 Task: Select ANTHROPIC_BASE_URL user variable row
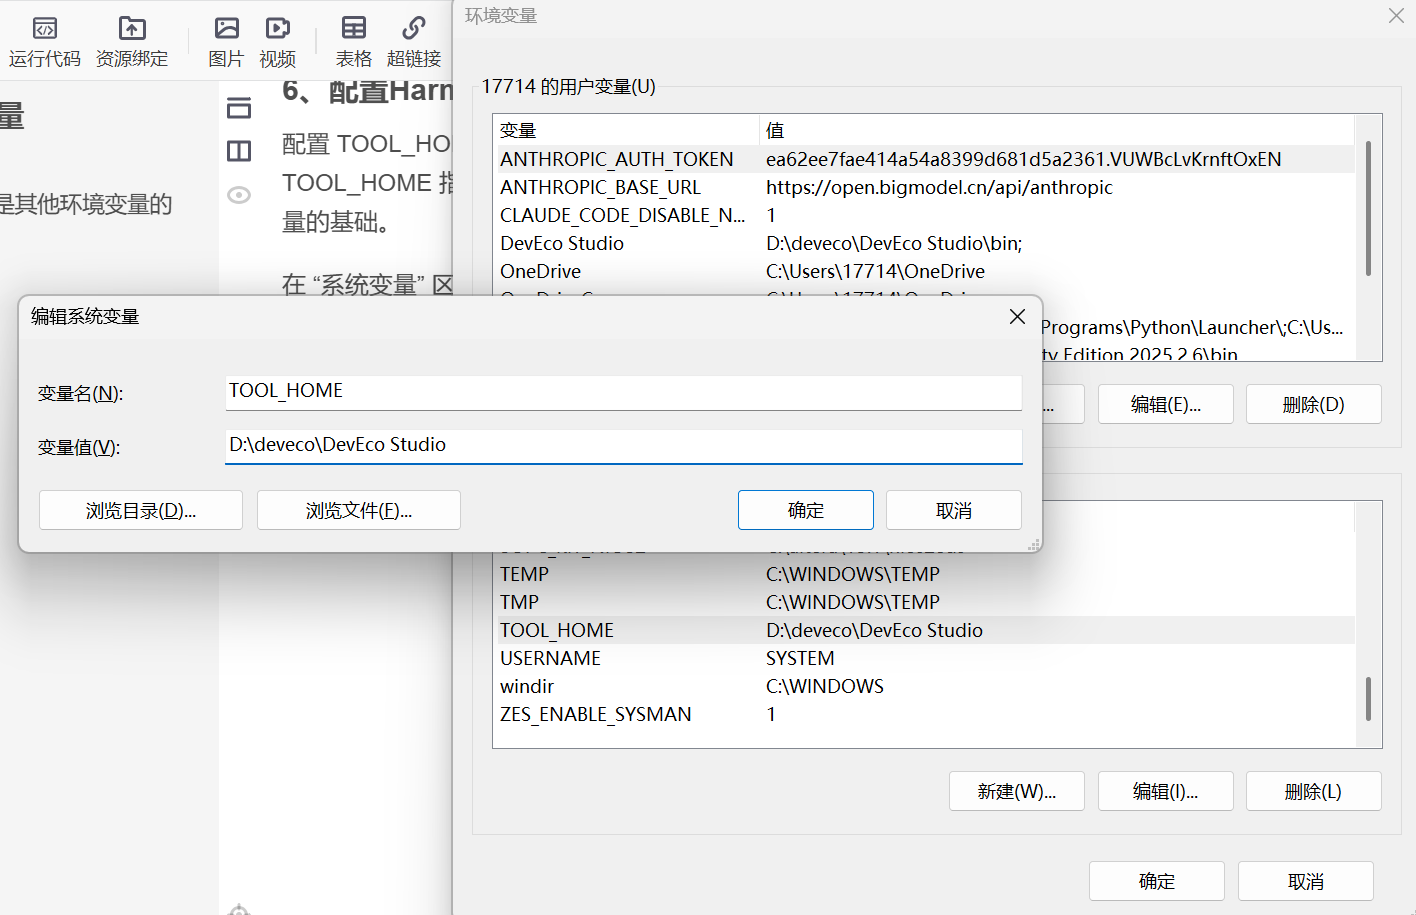pos(925,187)
